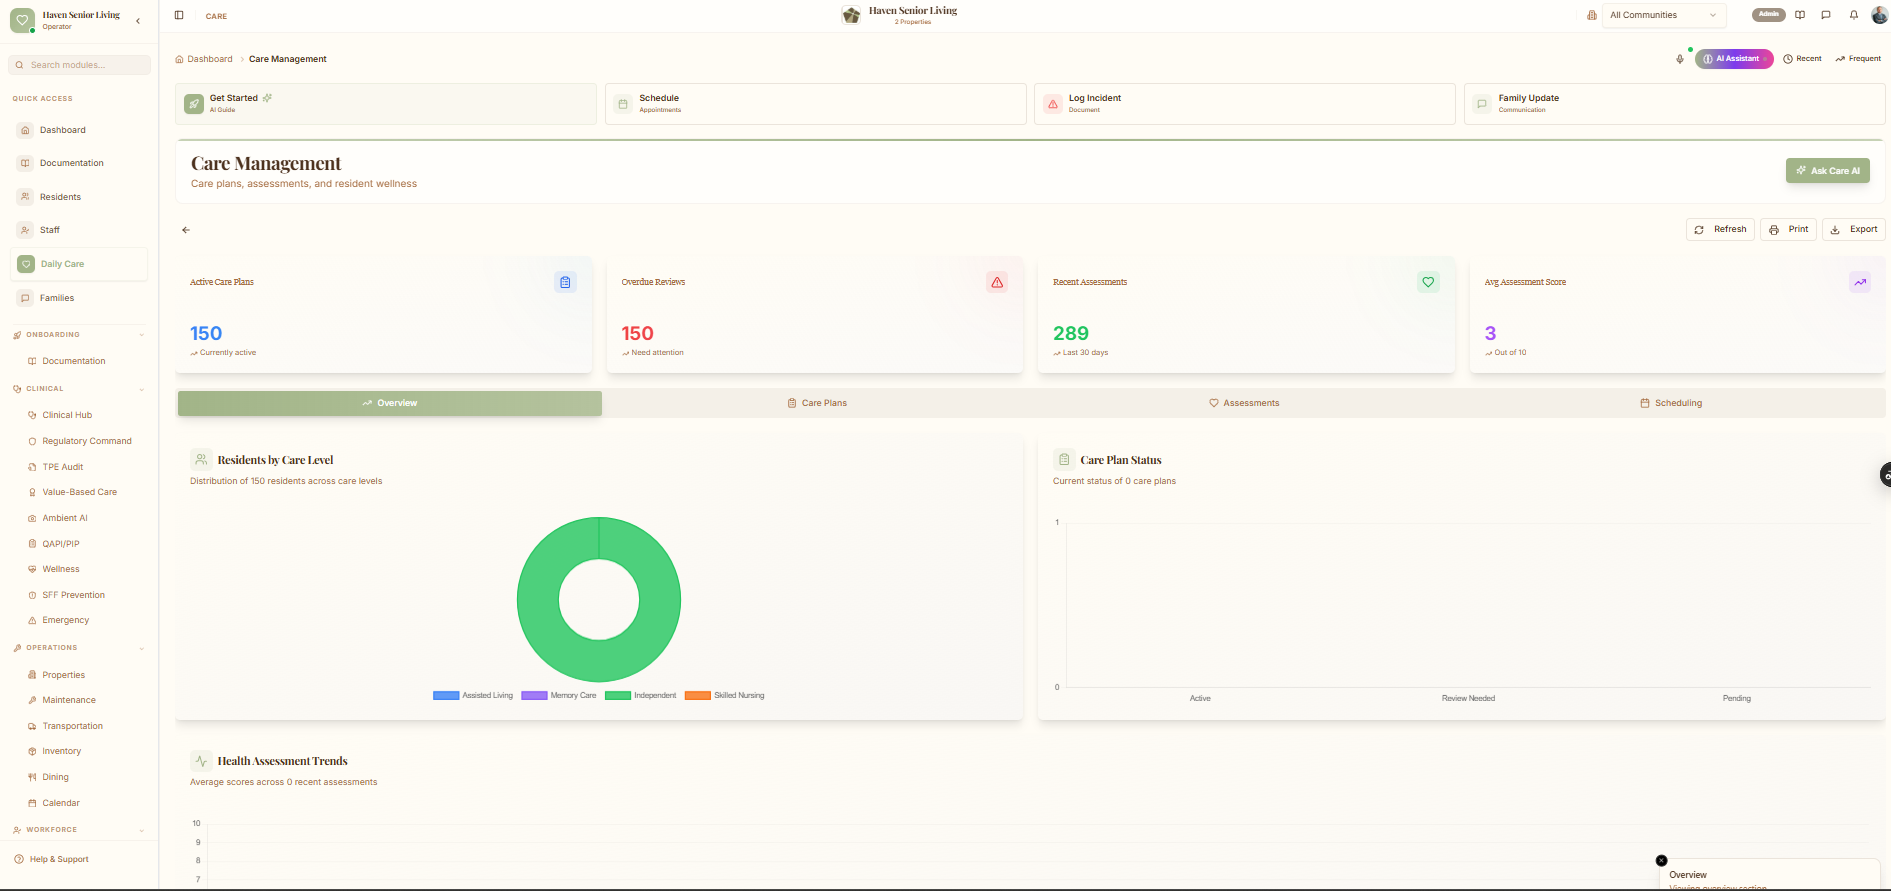Go back using the left arrow
The image size is (1891, 891).
186,230
